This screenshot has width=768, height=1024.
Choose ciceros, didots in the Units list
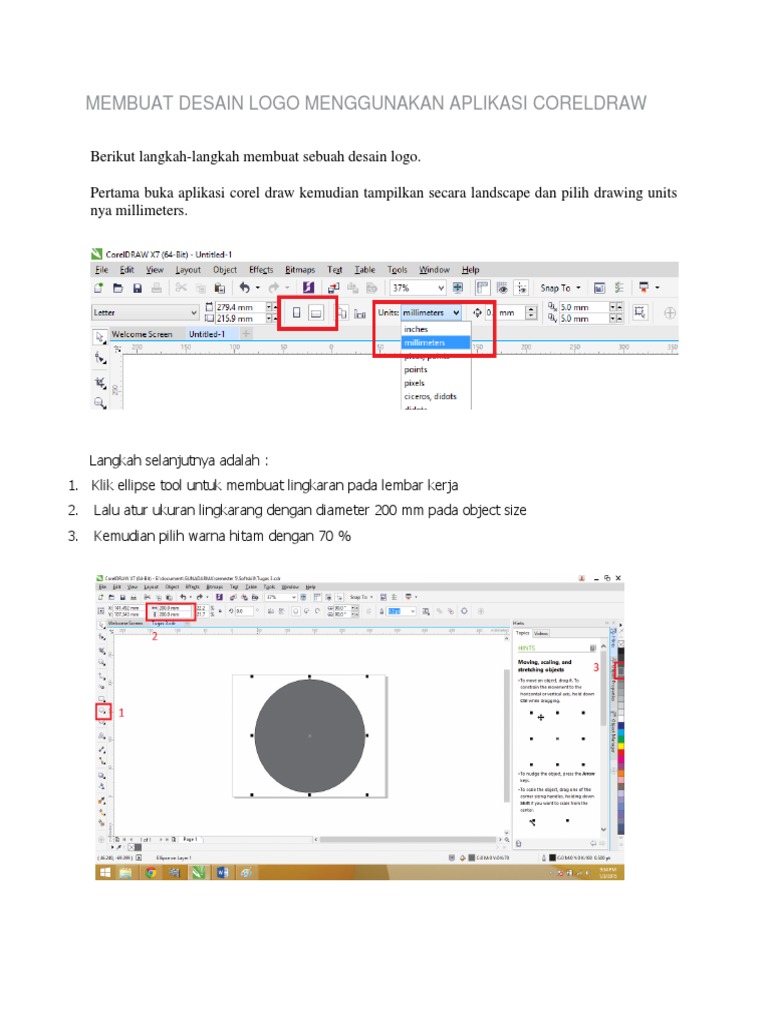436,396
